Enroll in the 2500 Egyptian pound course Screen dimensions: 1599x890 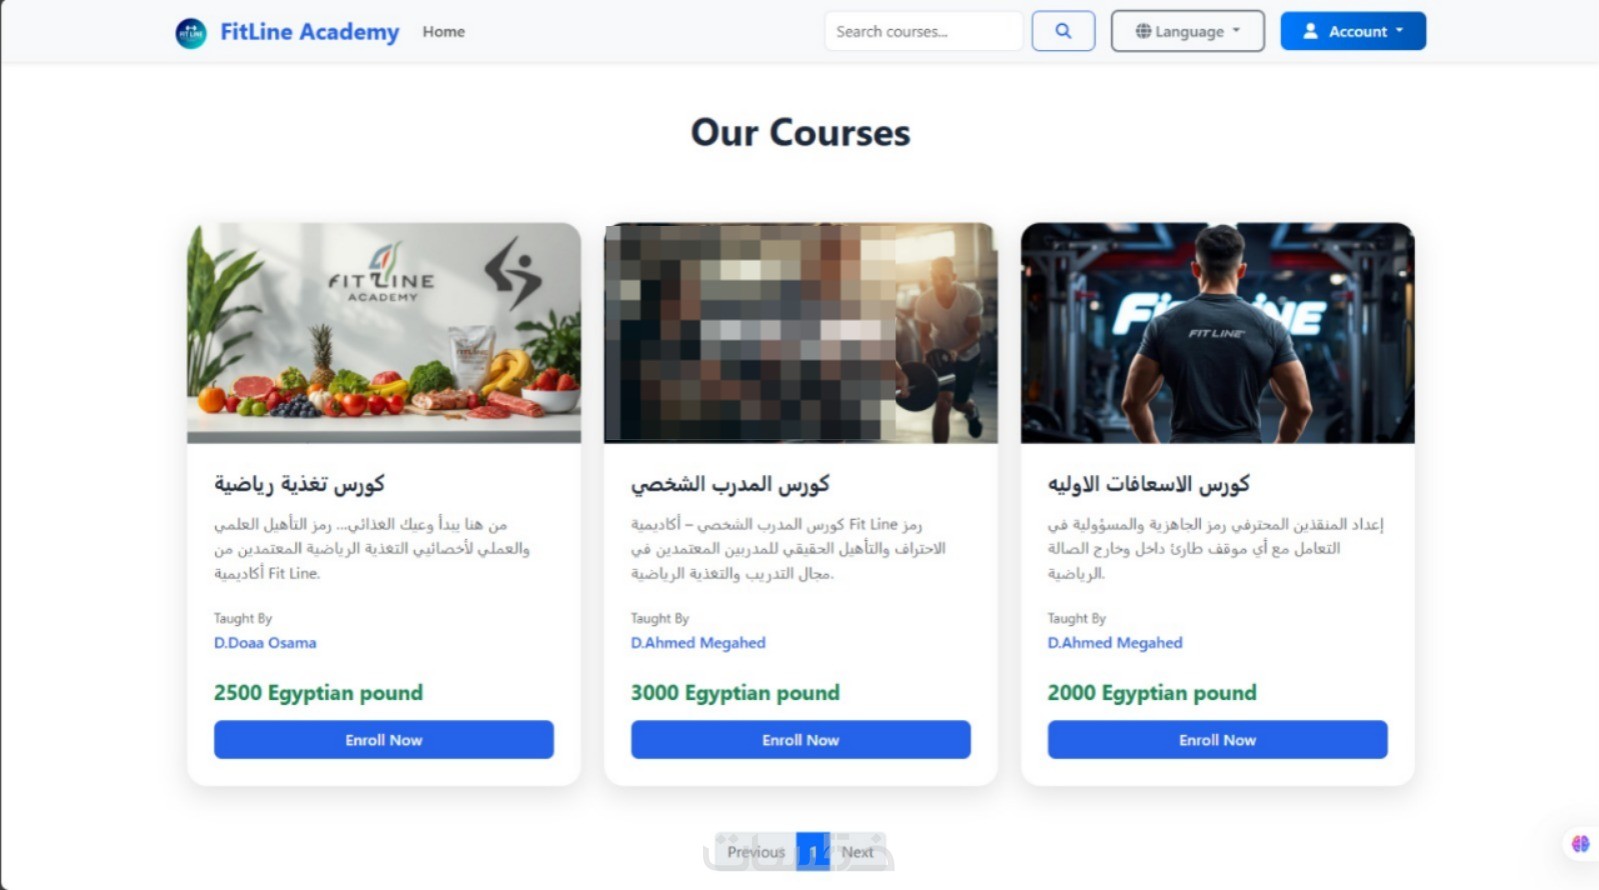click(384, 740)
